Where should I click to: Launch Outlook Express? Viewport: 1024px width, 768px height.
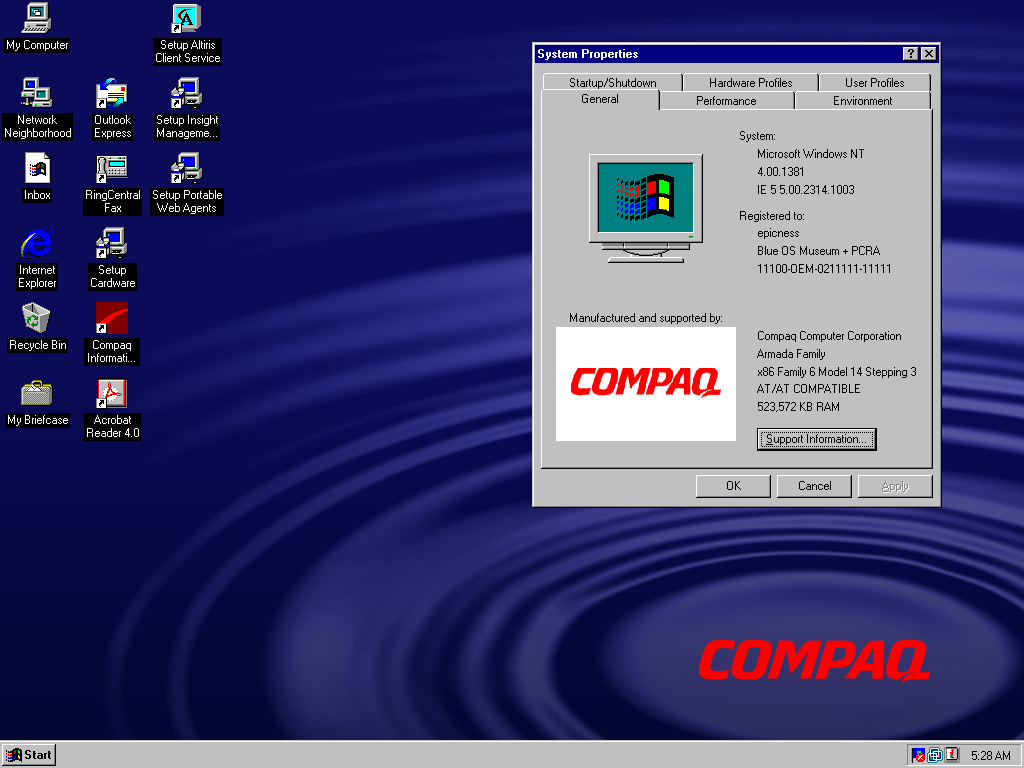pyautogui.click(x=111, y=92)
